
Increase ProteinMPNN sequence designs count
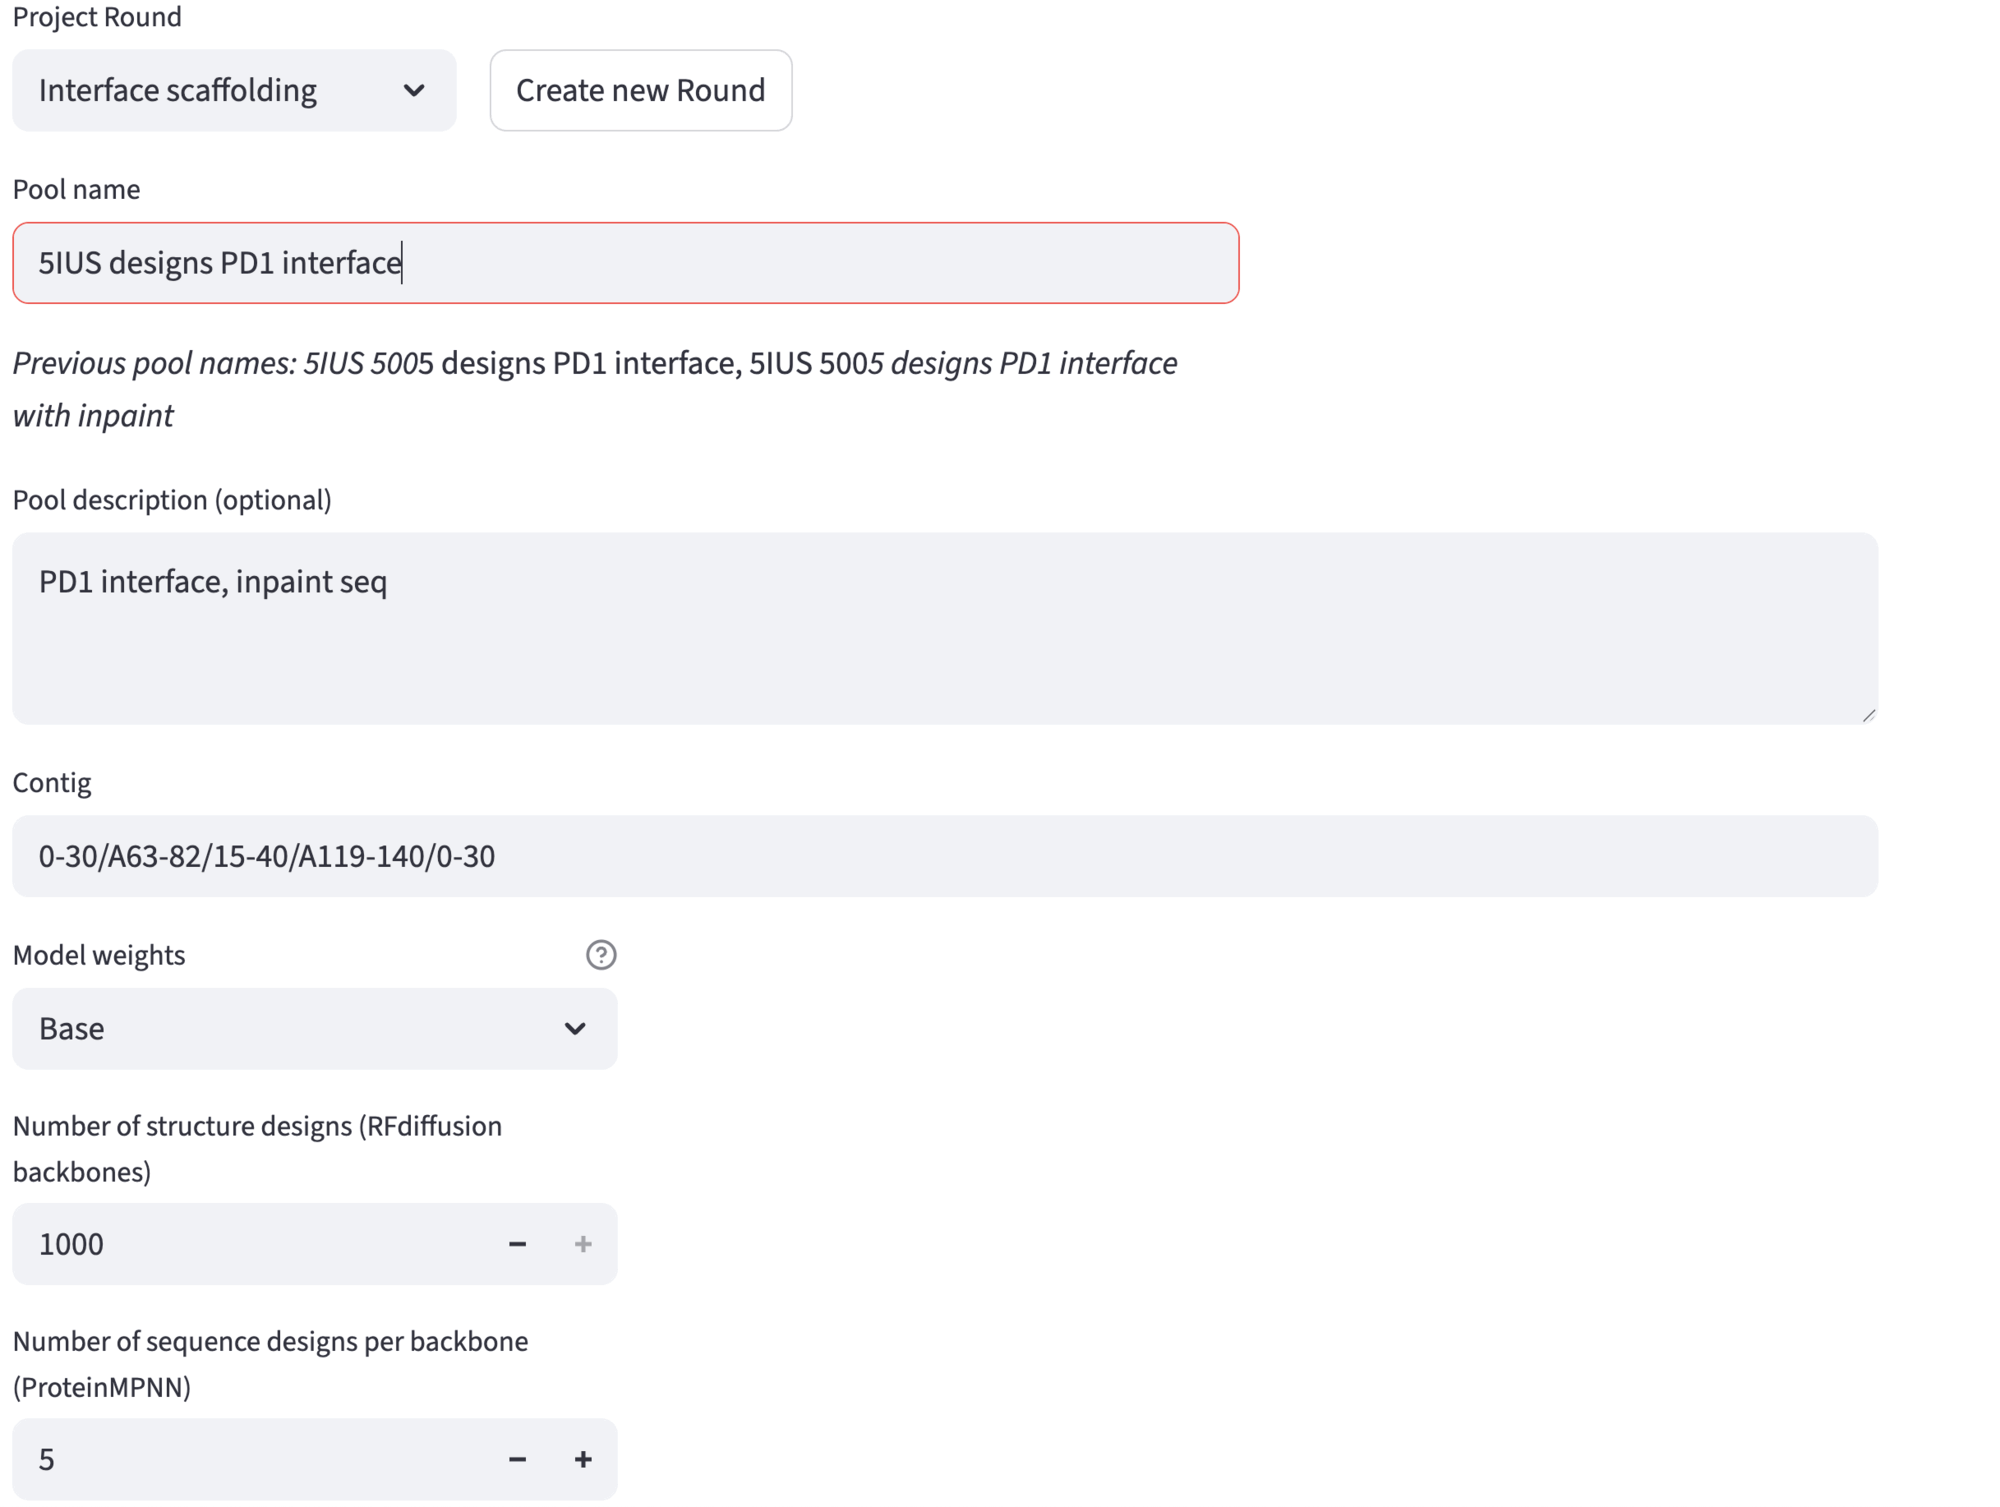[583, 1459]
